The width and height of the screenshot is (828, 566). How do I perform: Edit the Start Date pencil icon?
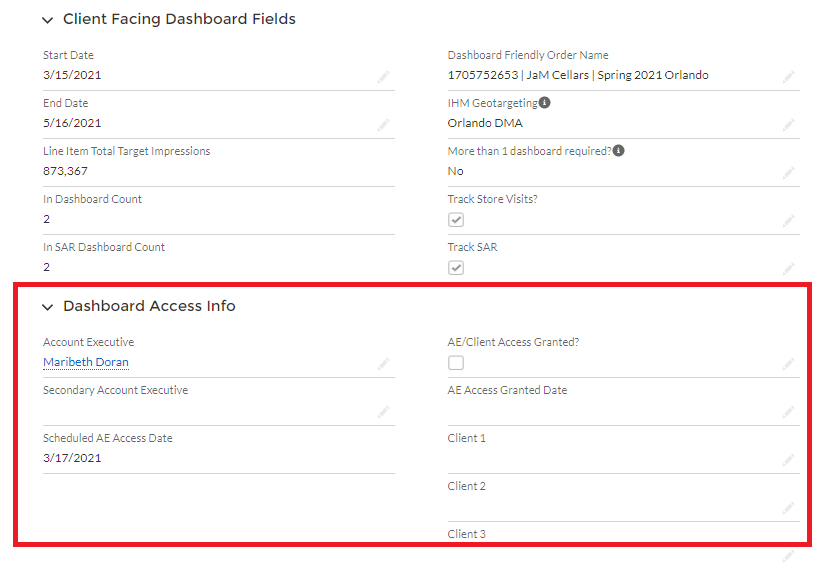pyautogui.click(x=383, y=77)
